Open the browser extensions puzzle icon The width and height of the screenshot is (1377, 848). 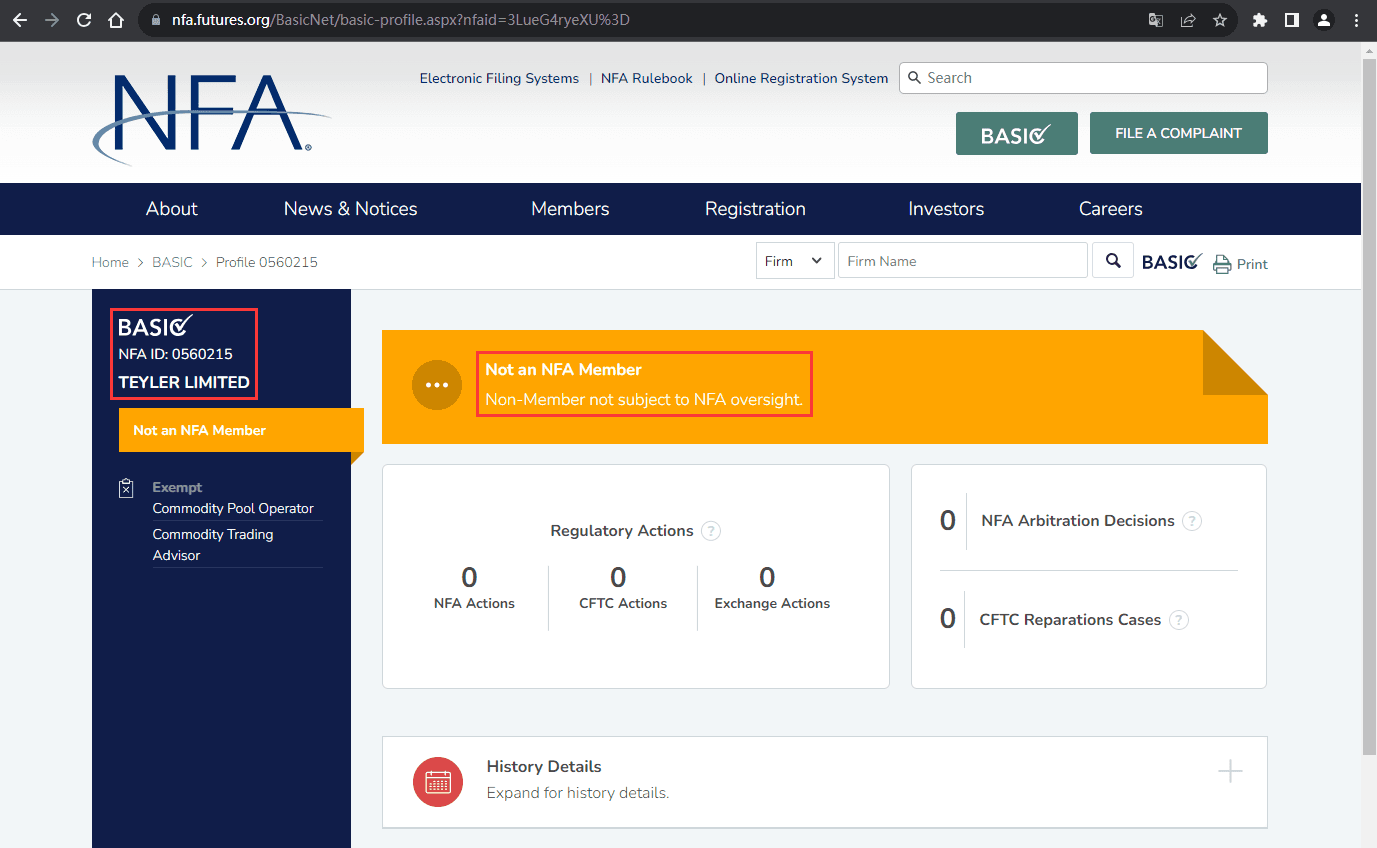click(1260, 20)
